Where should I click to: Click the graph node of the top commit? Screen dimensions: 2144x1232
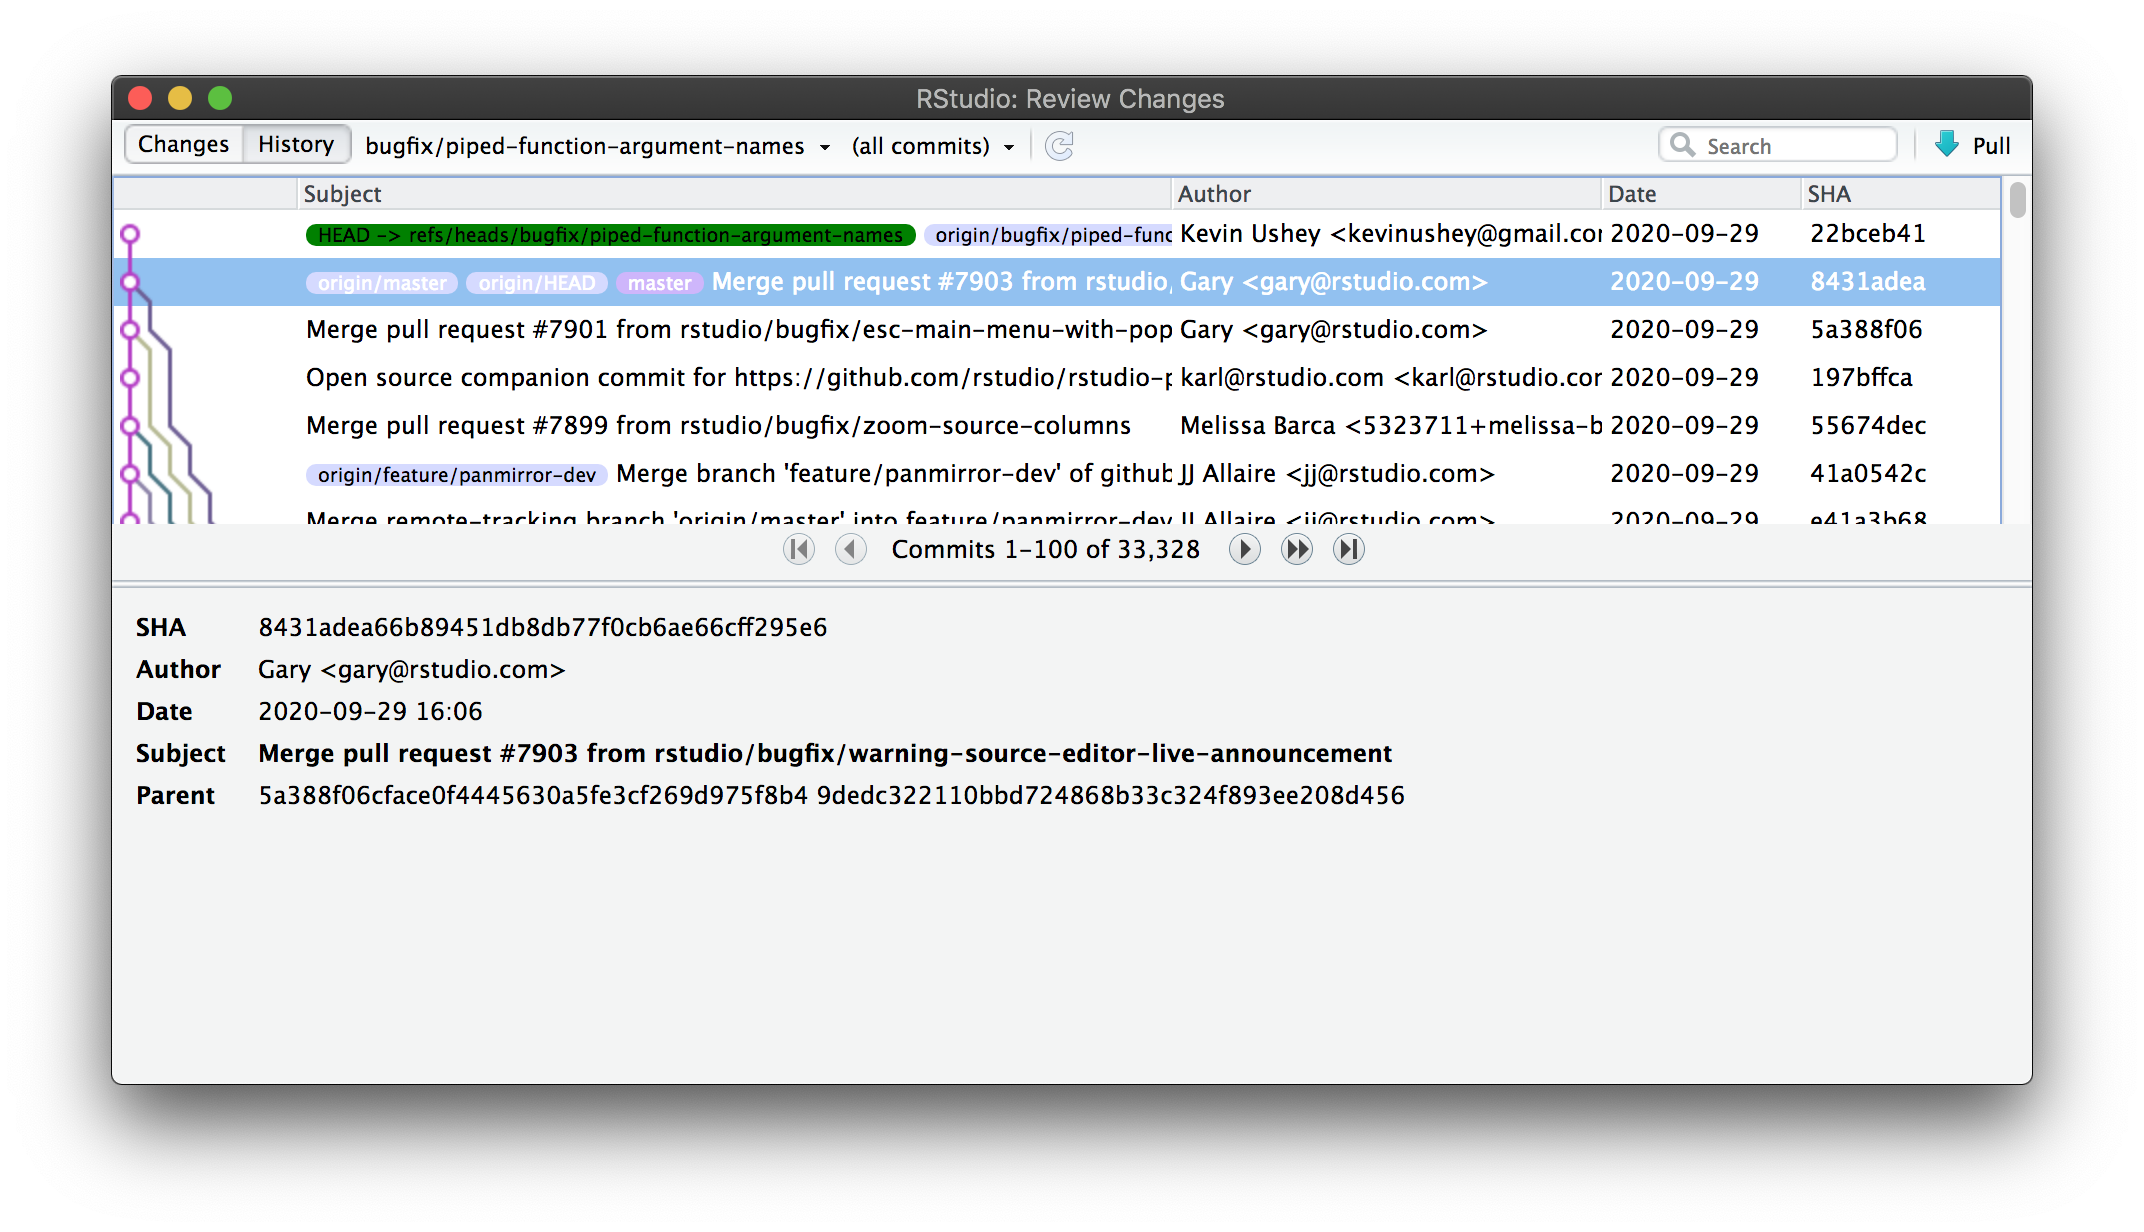[129, 235]
